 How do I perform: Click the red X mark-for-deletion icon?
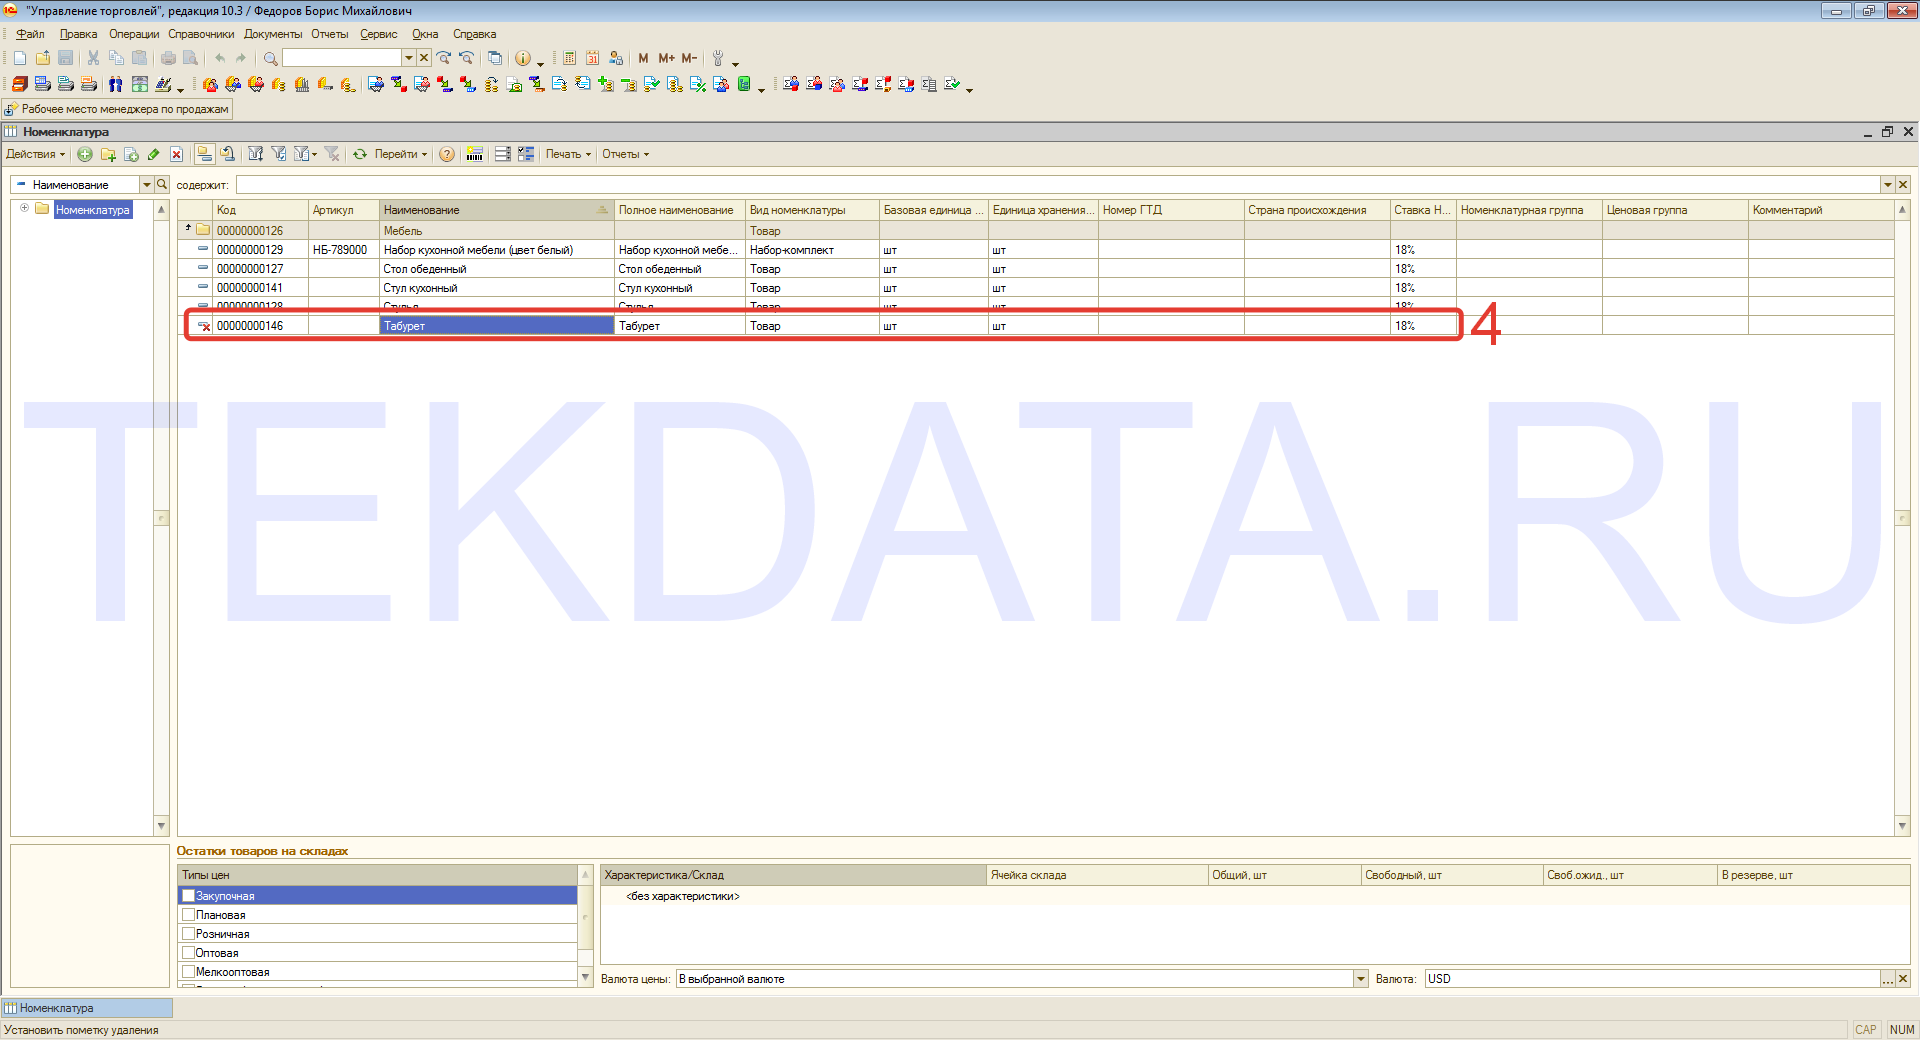[176, 154]
